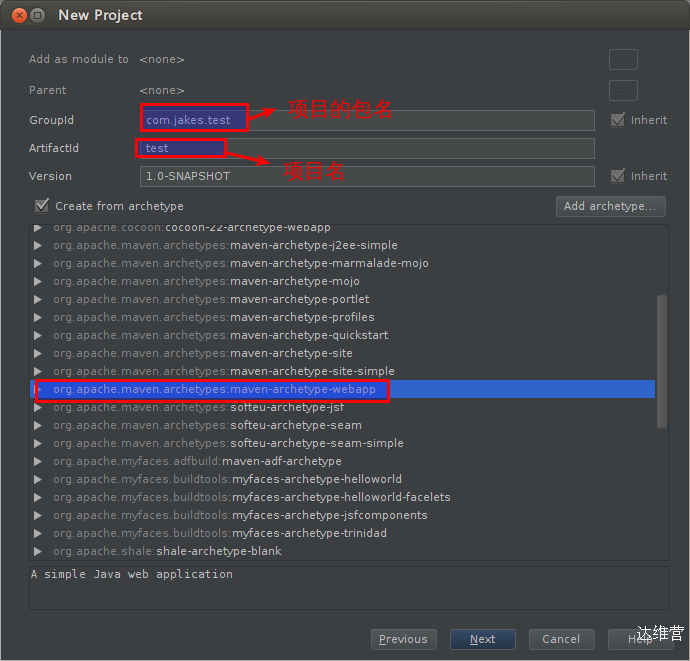Image resolution: width=690 pixels, height=661 pixels.
Task: Expand the maven-archetype-webapp node
Action: pyautogui.click(x=38, y=389)
